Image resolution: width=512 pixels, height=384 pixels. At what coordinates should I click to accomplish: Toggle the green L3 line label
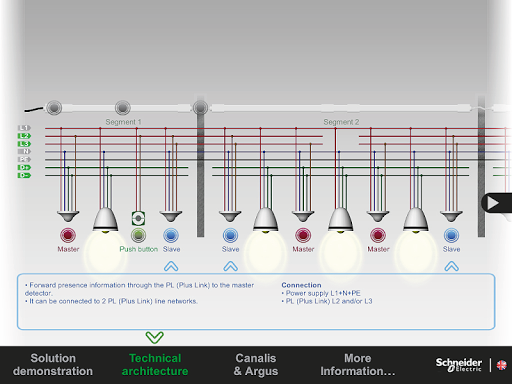(x=24, y=144)
